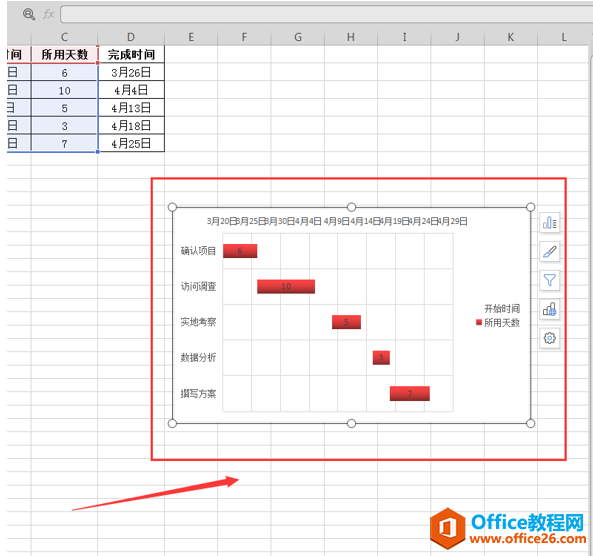Click the 3月20日 date axis label
The width and height of the screenshot is (593, 556).
[222, 221]
